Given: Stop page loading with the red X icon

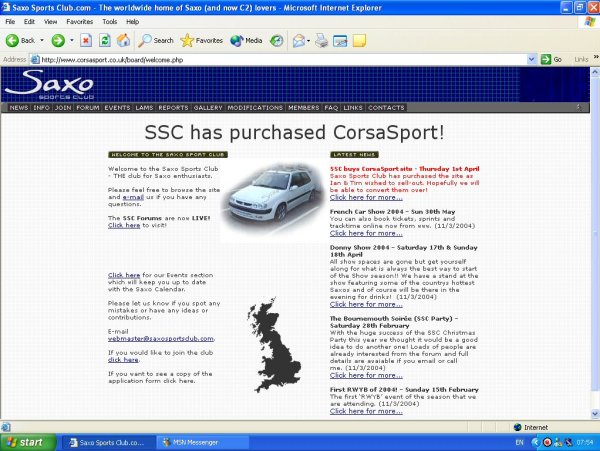Looking at the screenshot, I should point(86,40).
